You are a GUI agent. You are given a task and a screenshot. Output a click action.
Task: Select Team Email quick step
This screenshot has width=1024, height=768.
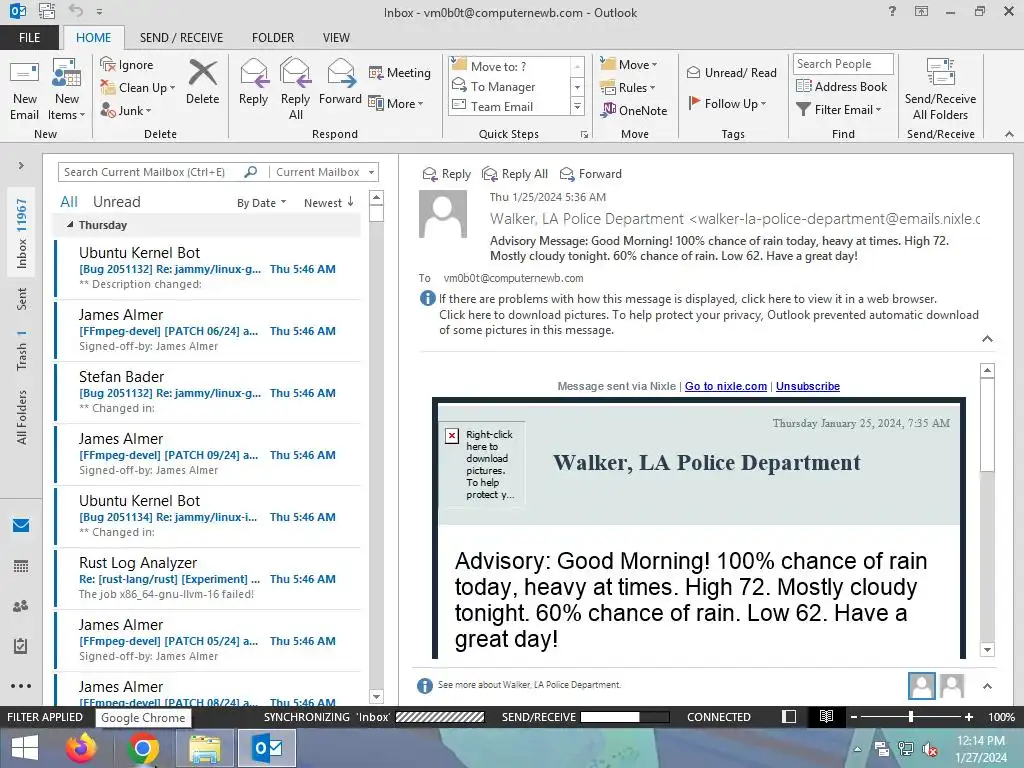[x=509, y=106]
